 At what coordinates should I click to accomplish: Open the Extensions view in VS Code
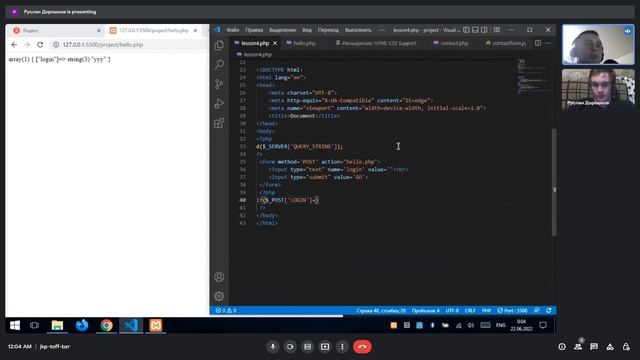pyautogui.click(x=219, y=123)
